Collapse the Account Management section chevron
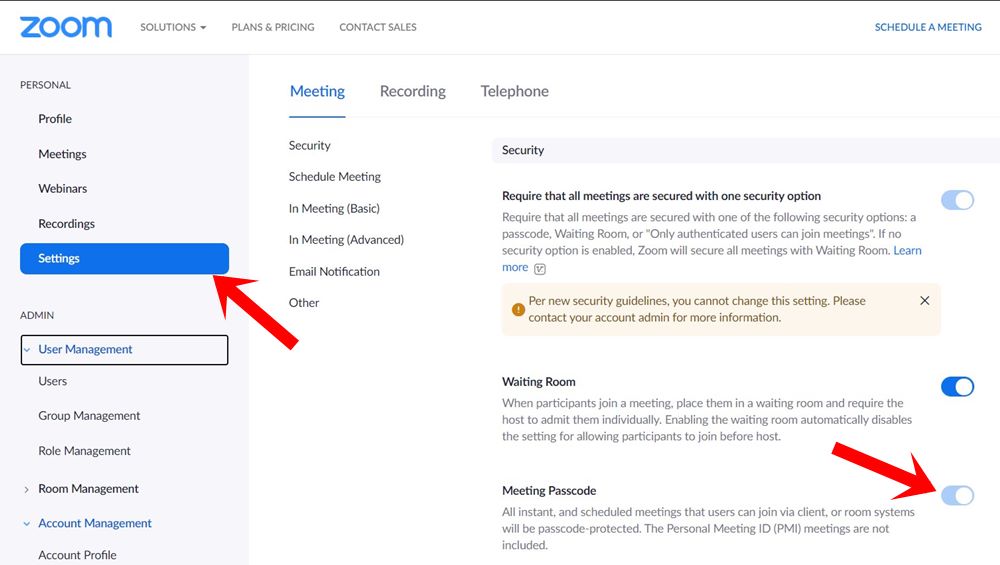This screenshot has width=1000, height=565. [27, 524]
